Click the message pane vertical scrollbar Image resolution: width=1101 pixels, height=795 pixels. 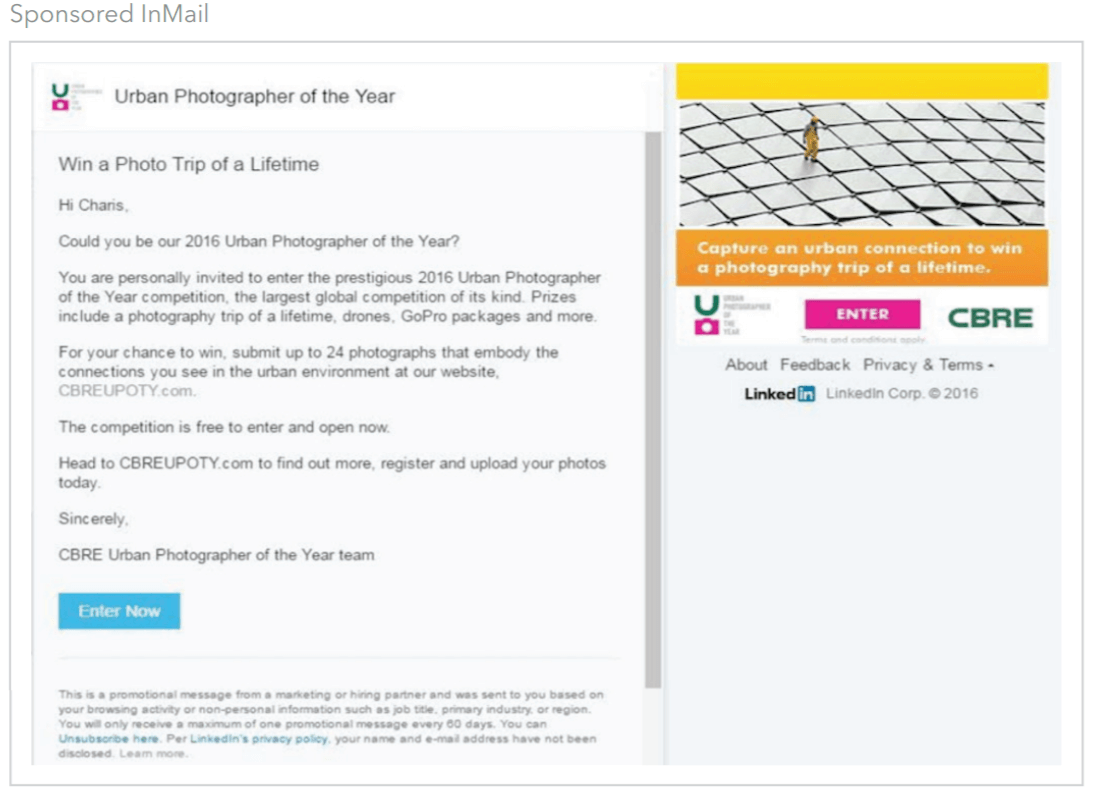click(653, 410)
